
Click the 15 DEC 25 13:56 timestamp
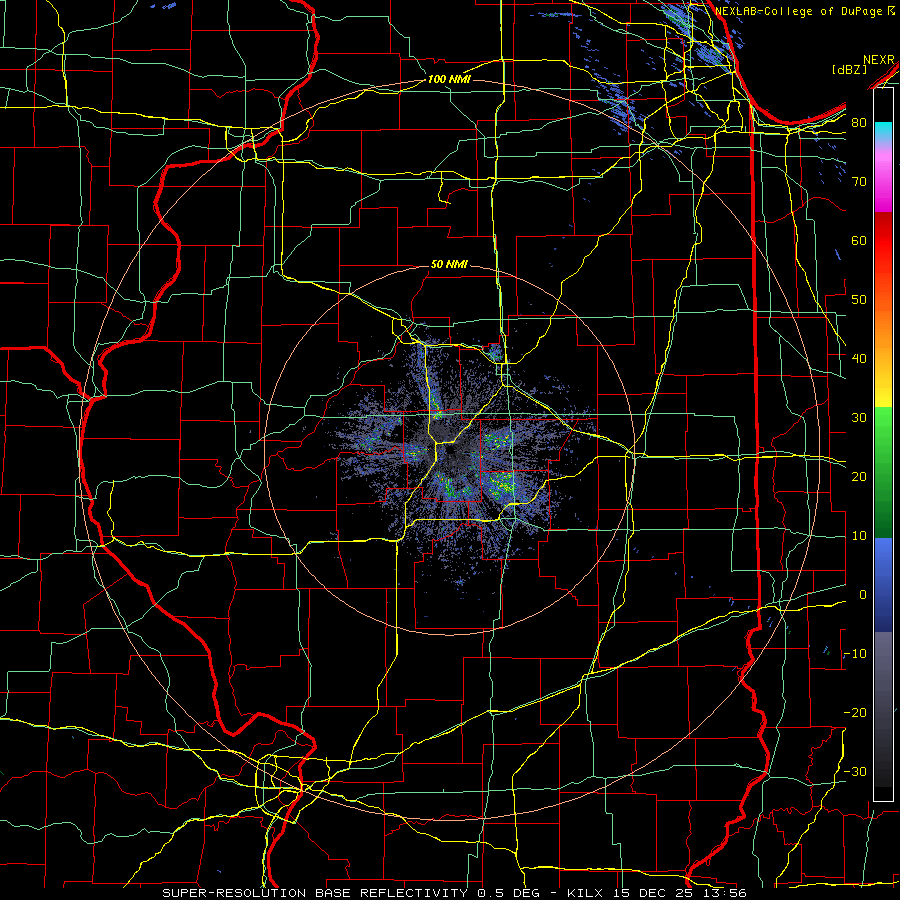[x=678, y=893]
